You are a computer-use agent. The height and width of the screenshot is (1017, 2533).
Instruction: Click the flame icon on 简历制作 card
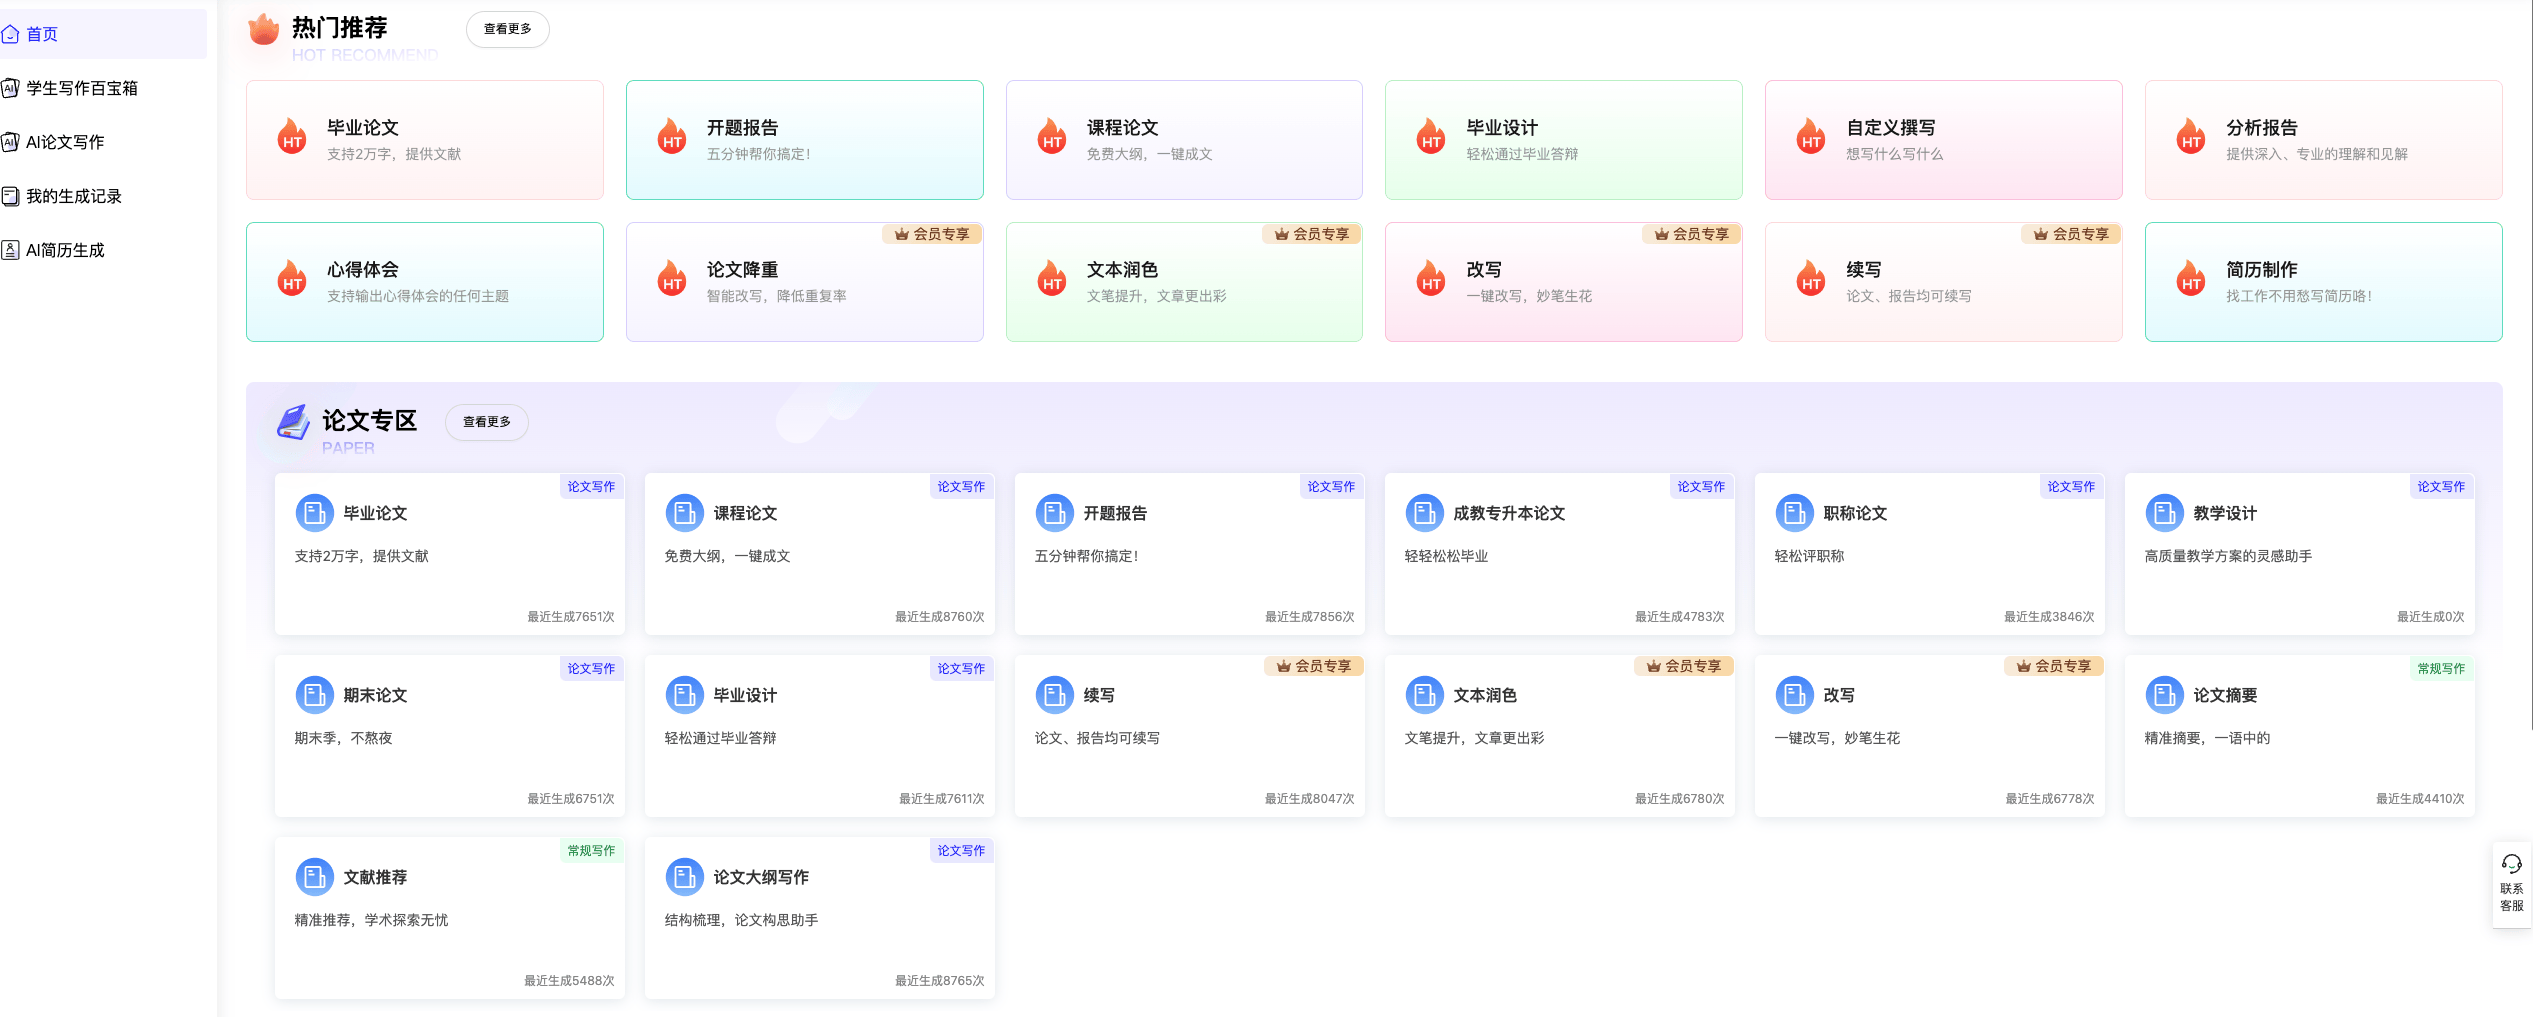pos(2191,278)
